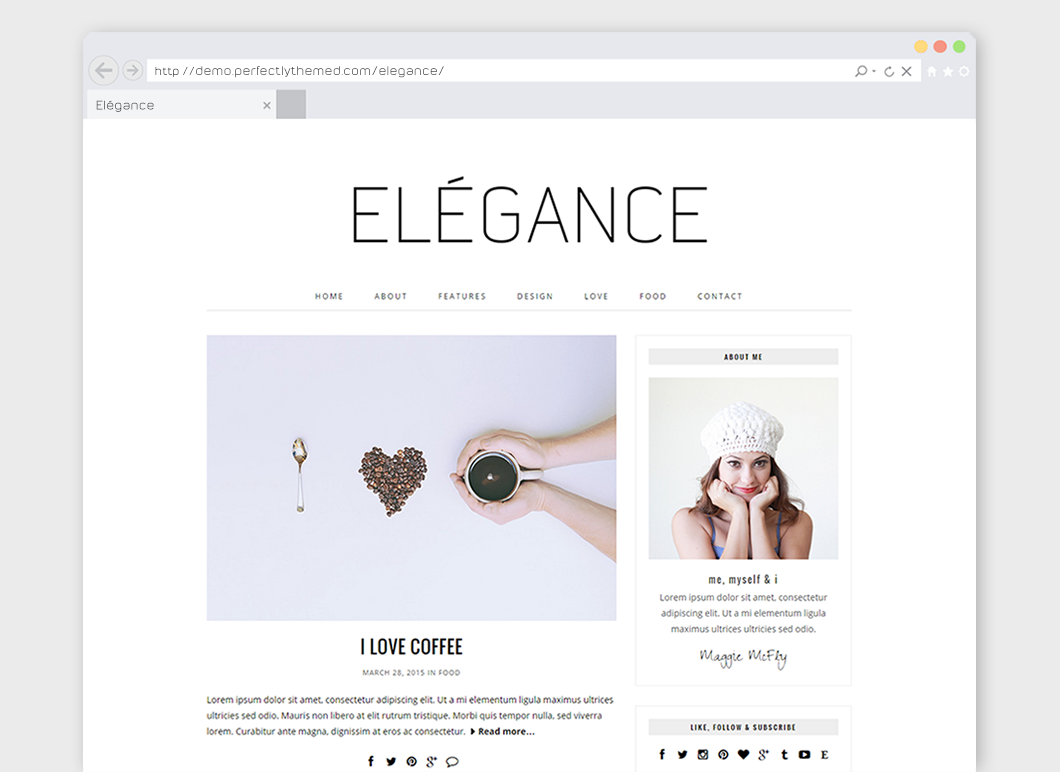Click the URL address bar field
1060x772 pixels.
500,70
